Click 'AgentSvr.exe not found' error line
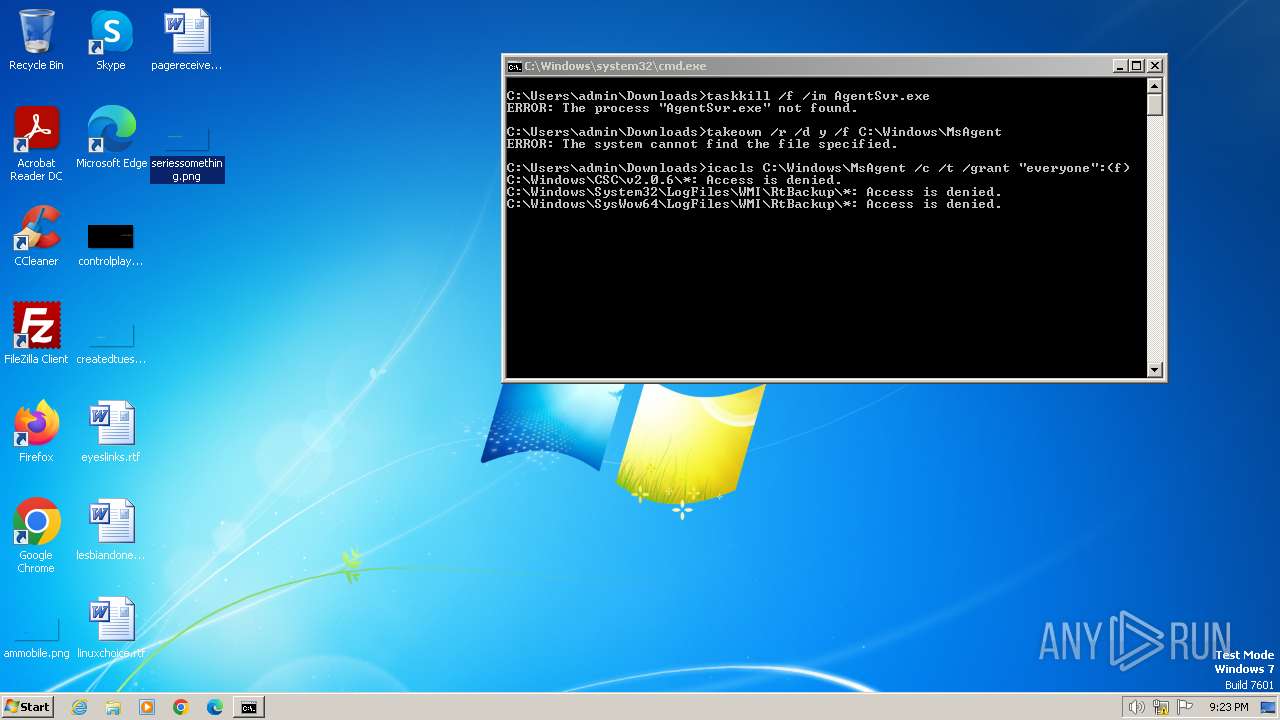This screenshot has height=720, width=1280. 682,108
